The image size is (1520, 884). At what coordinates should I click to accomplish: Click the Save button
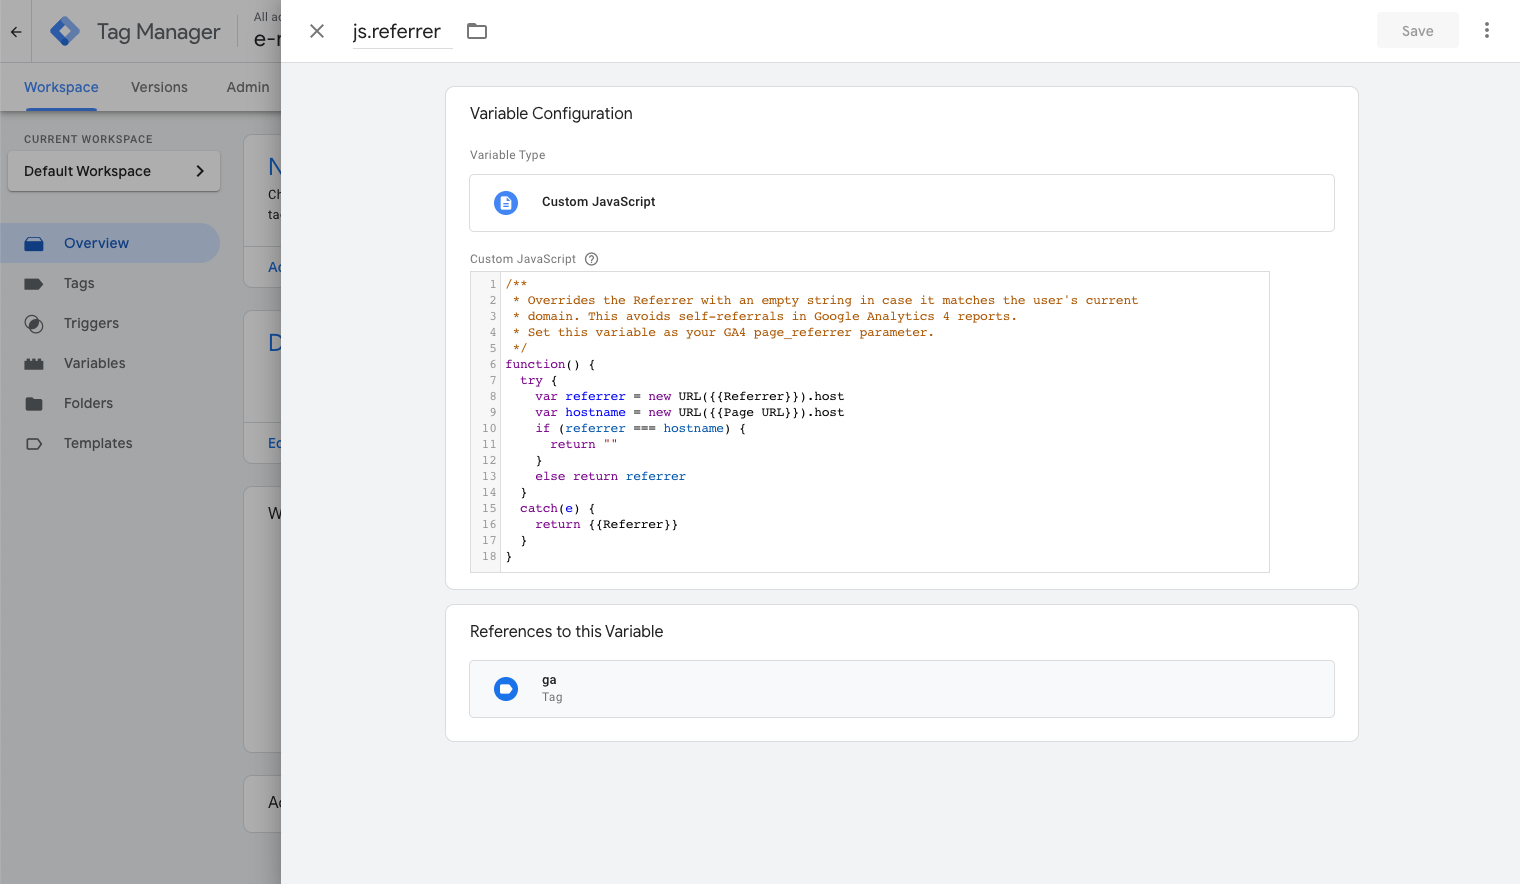1417,31
